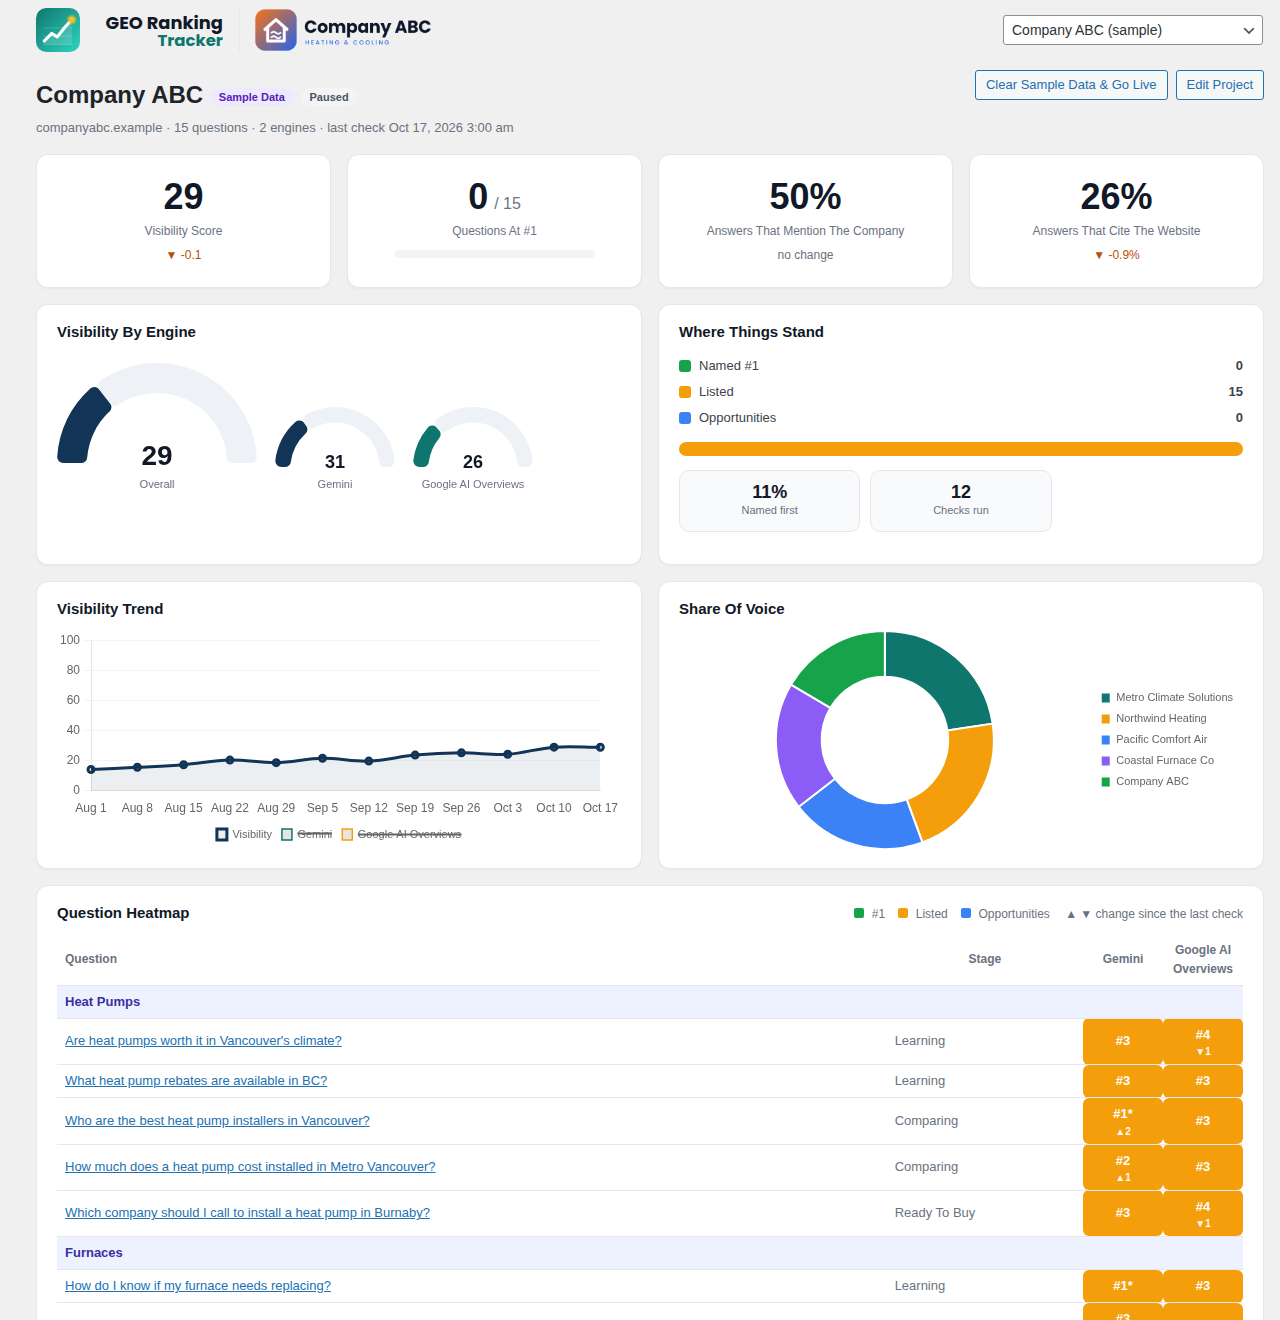The image size is (1280, 1320).
Task: Click Northwind Heating legend swatch
Action: point(1106,719)
